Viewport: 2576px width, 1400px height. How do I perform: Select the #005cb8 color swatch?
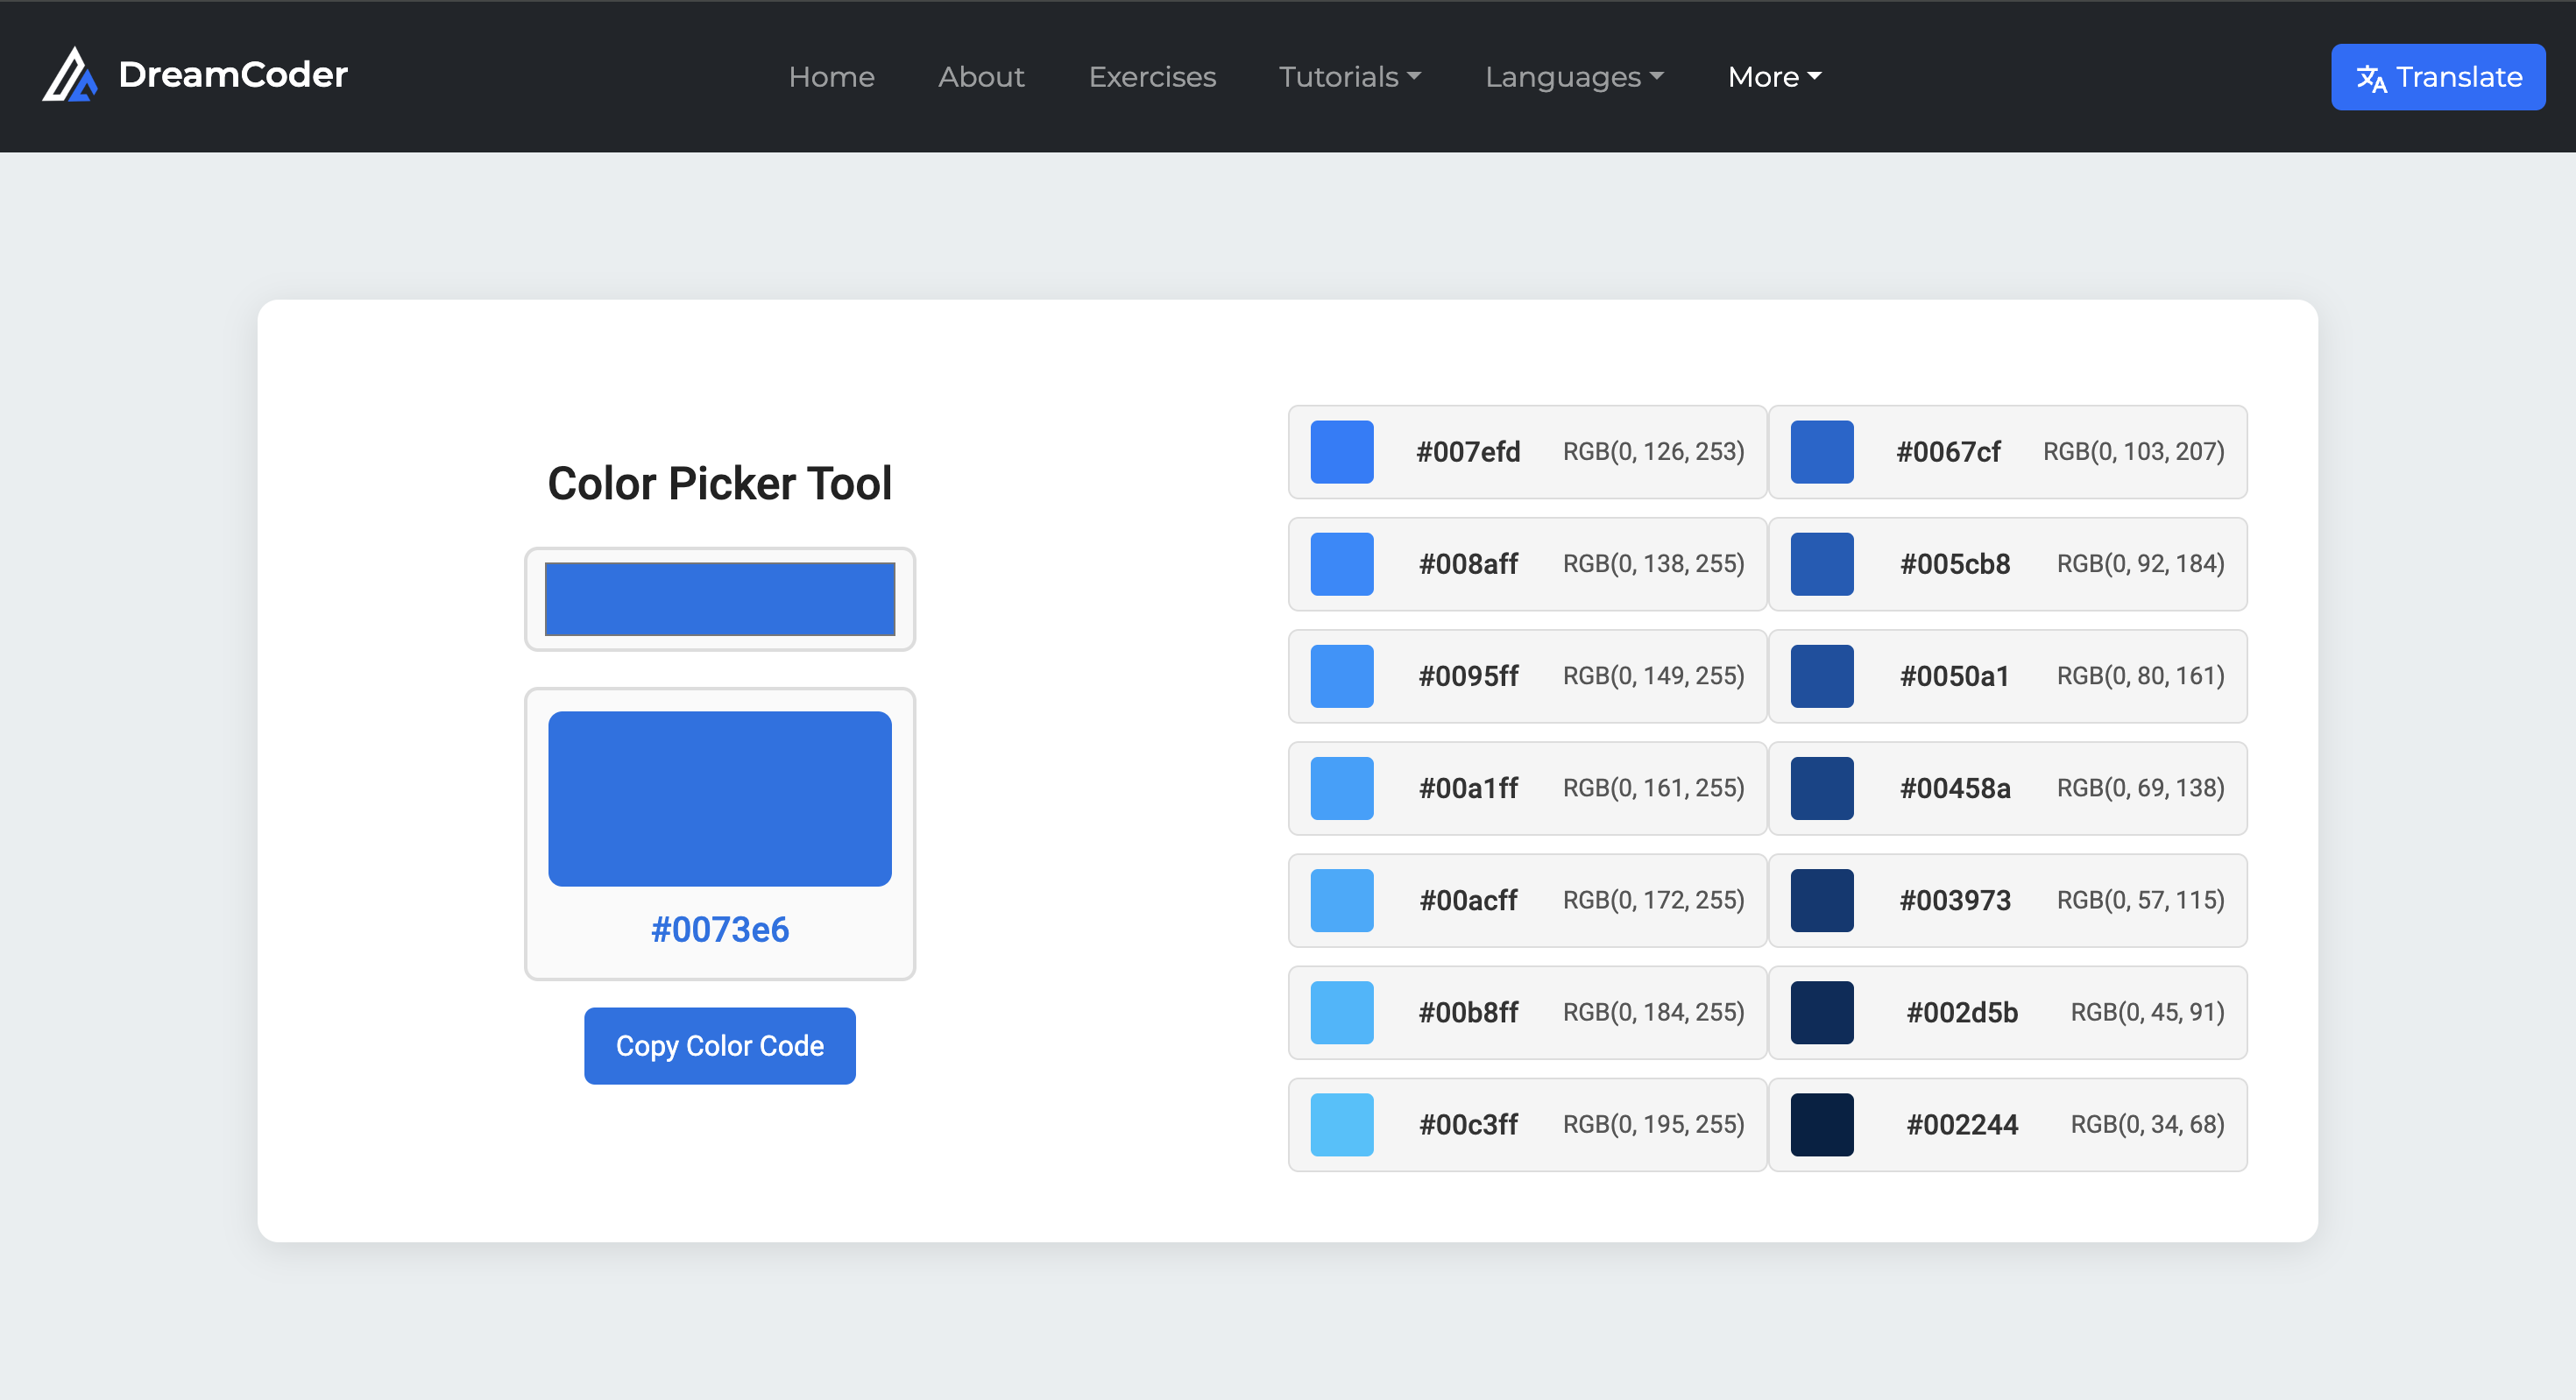1822,564
